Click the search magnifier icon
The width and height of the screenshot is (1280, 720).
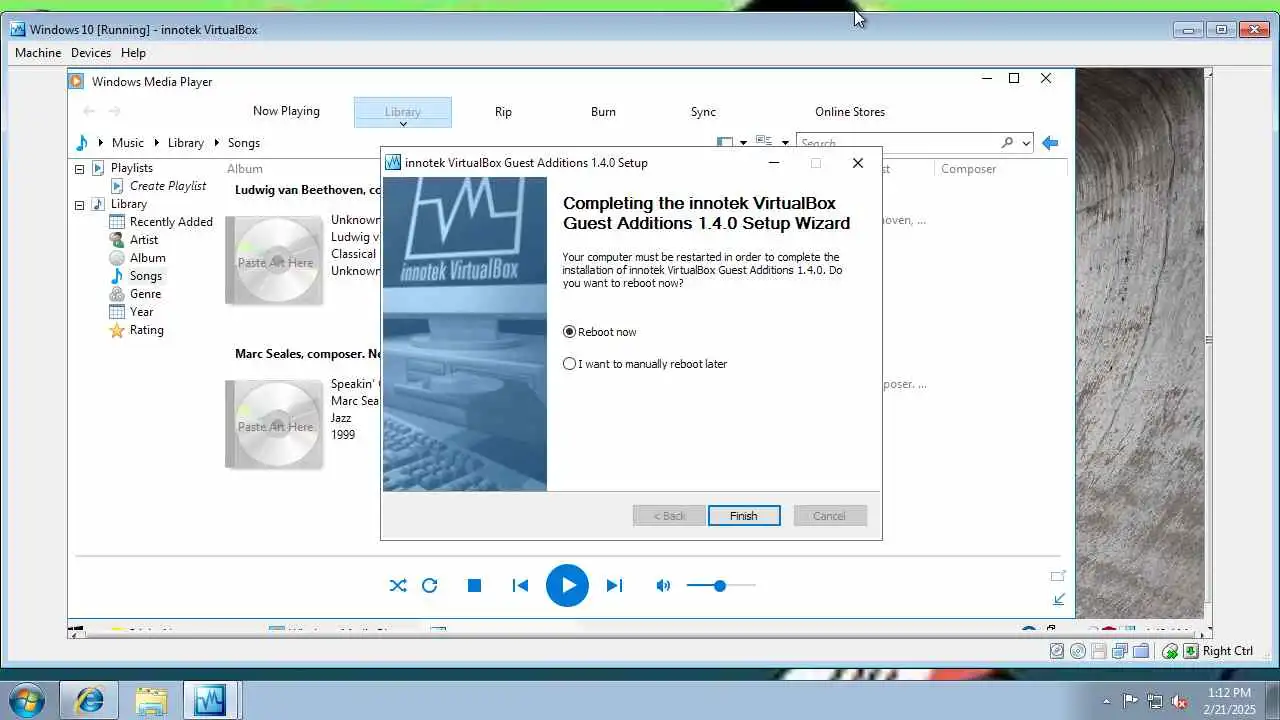coord(1007,143)
